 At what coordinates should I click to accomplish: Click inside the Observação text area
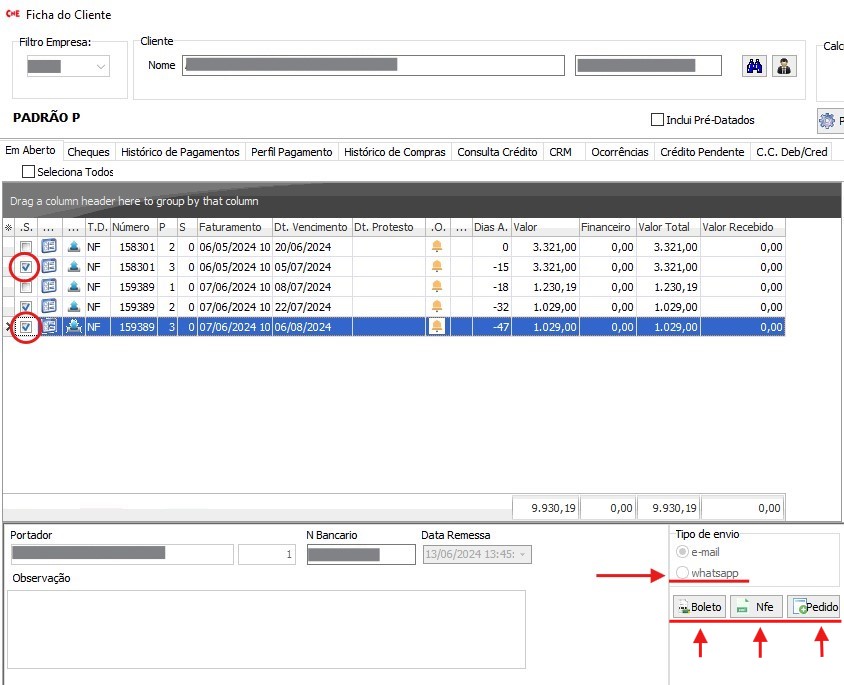pyautogui.click(x=266, y=628)
